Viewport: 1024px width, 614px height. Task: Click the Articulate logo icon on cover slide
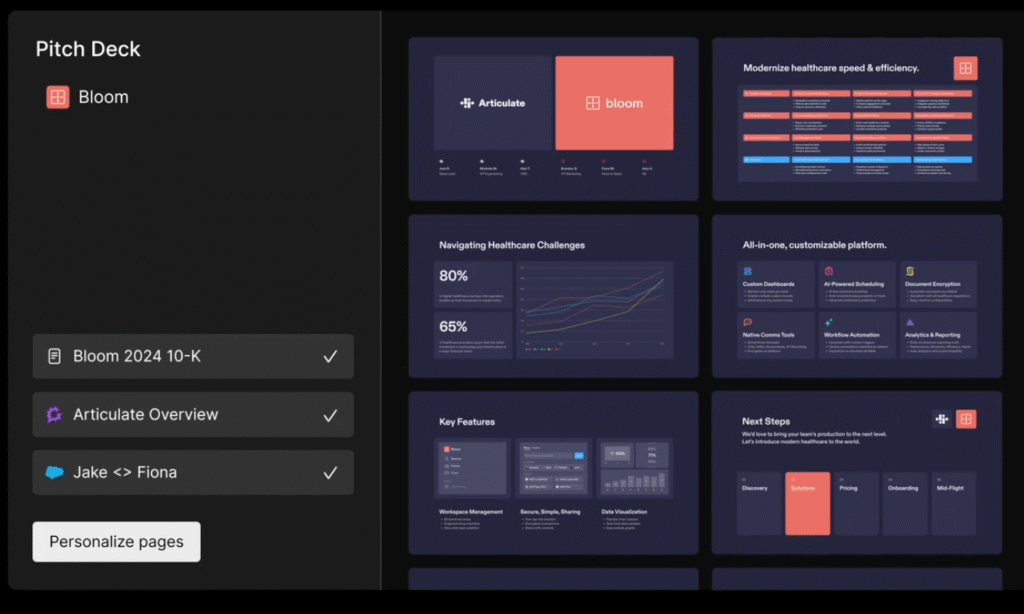[466, 103]
